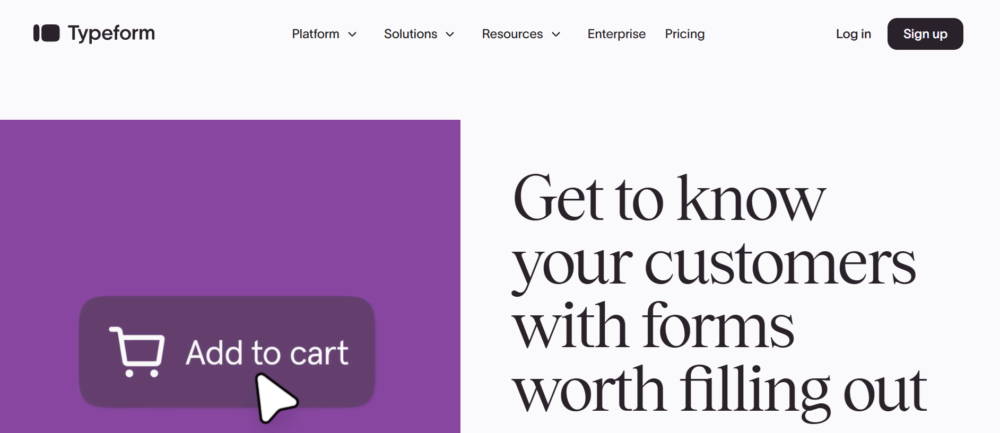Expand the chevron beside Resources
This screenshot has width=1000, height=433.
click(x=556, y=34)
